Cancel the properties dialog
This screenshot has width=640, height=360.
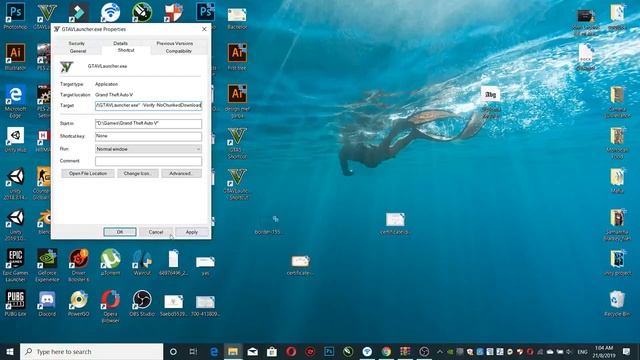pos(156,232)
